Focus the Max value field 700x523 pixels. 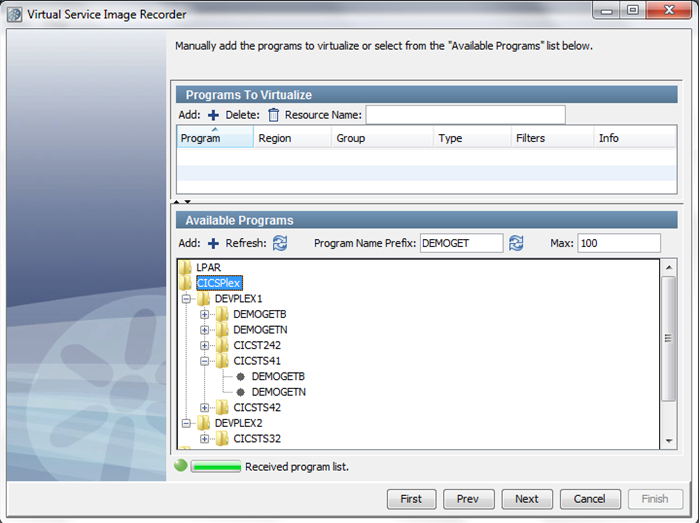[619, 243]
